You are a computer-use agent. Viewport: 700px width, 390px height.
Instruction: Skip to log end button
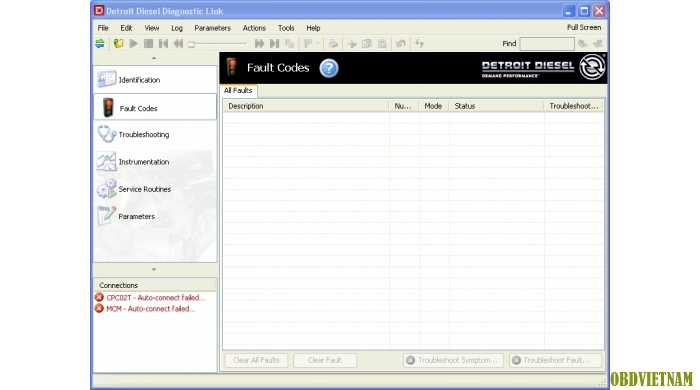tap(275, 44)
